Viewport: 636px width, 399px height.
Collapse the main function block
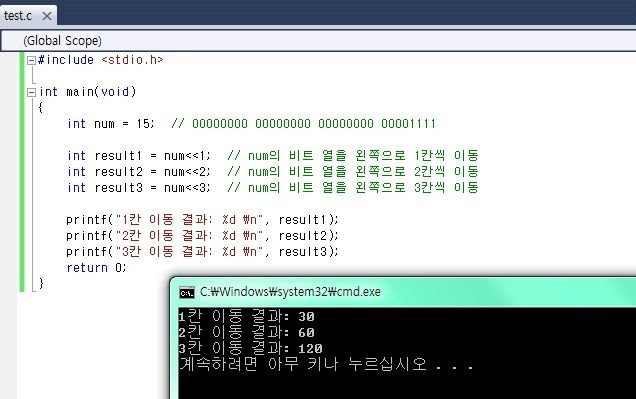pos(31,92)
